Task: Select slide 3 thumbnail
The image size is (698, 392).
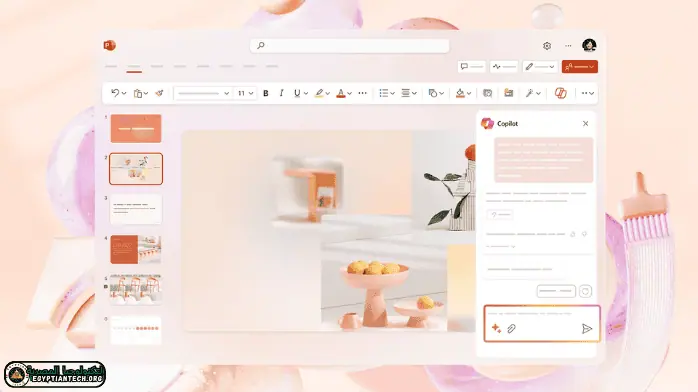Action: pos(136,209)
